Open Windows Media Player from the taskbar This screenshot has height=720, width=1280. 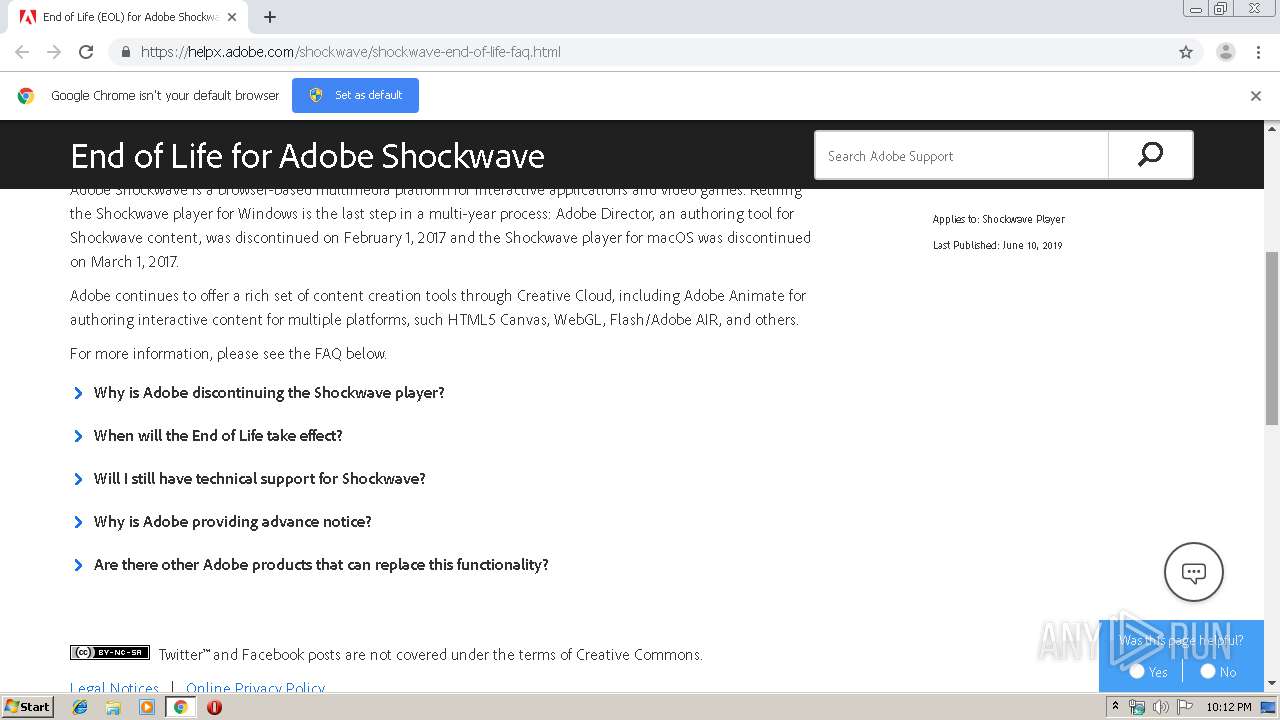[147, 707]
